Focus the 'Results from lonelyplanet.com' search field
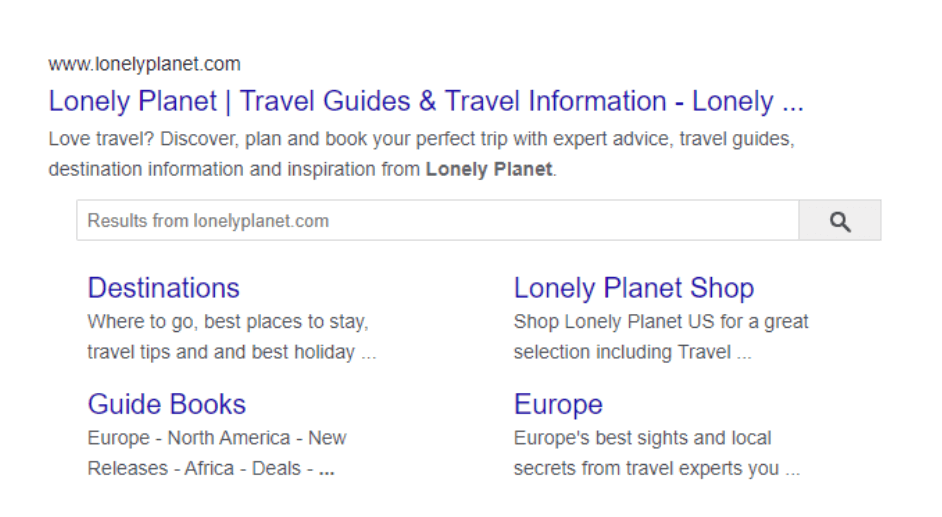This screenshot has height=517, width=942. pos(437,221)
